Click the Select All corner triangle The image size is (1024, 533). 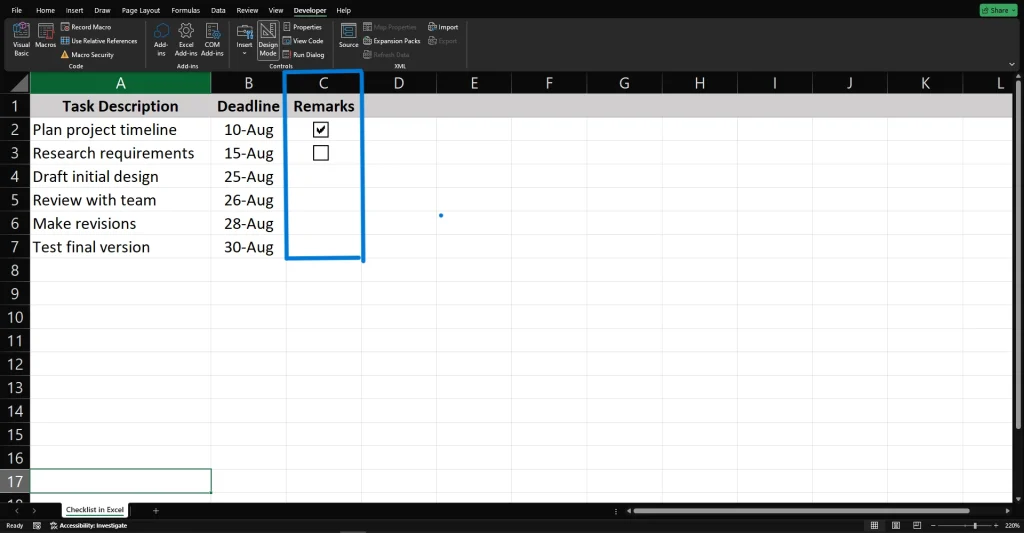(x=19, y=83)
